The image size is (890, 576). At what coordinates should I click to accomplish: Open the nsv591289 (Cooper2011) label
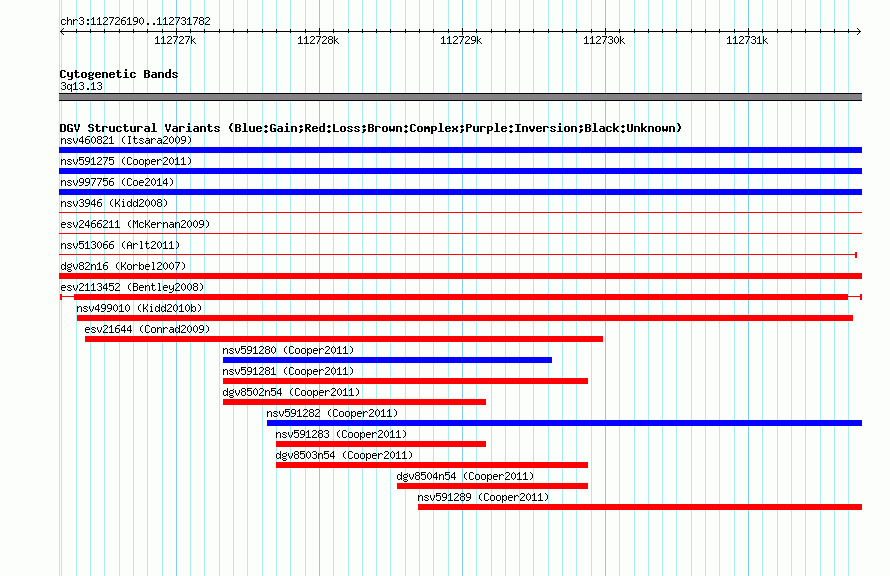click(x=483, y=497)
